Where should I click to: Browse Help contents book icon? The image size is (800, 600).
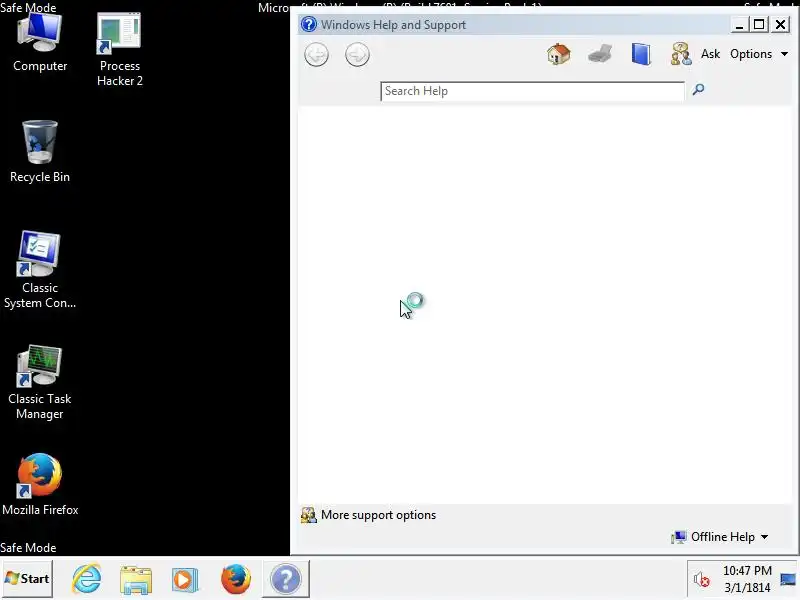pyautogui.click(x=641, y=54)
